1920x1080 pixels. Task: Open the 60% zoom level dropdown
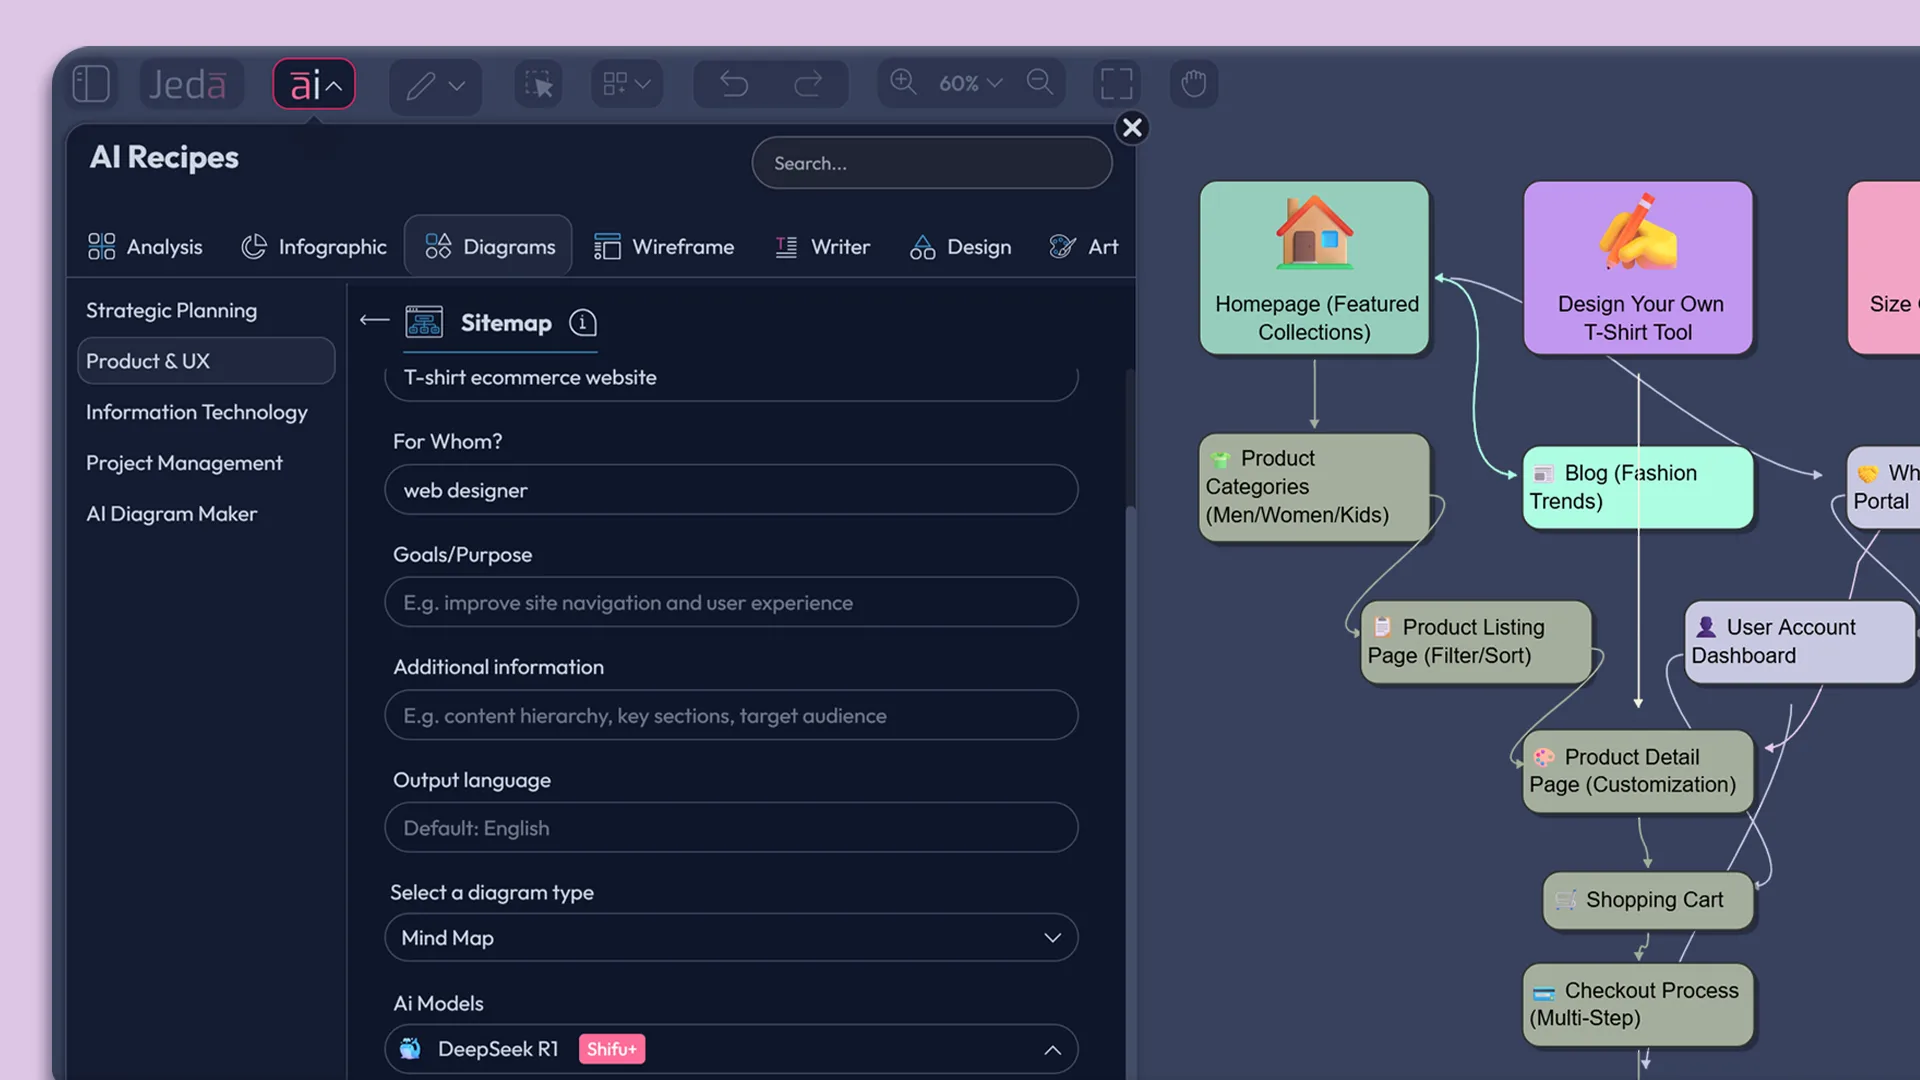[x=969, y=84]
